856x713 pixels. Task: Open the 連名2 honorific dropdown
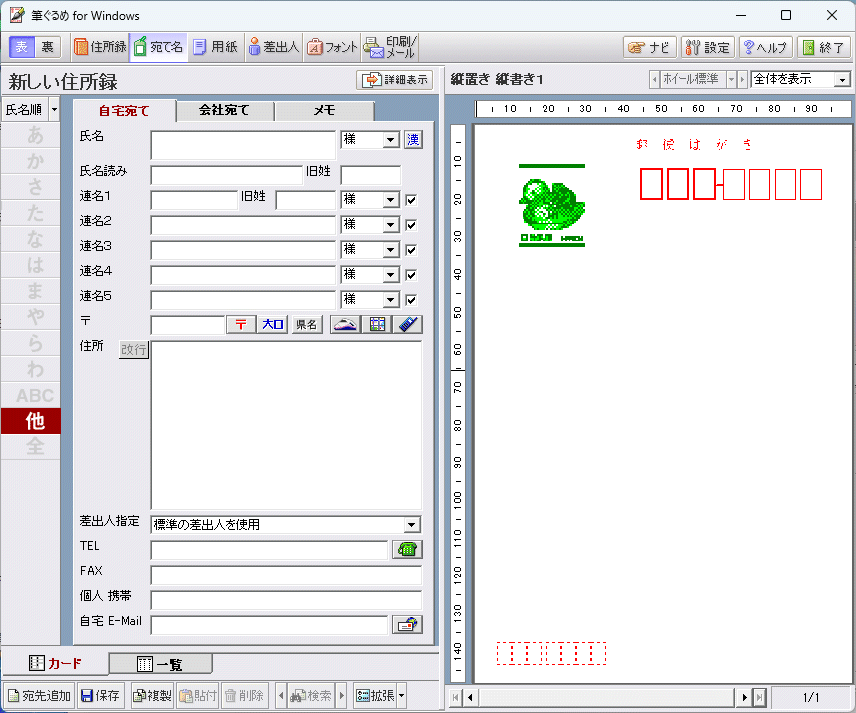[x=390, y=225]
